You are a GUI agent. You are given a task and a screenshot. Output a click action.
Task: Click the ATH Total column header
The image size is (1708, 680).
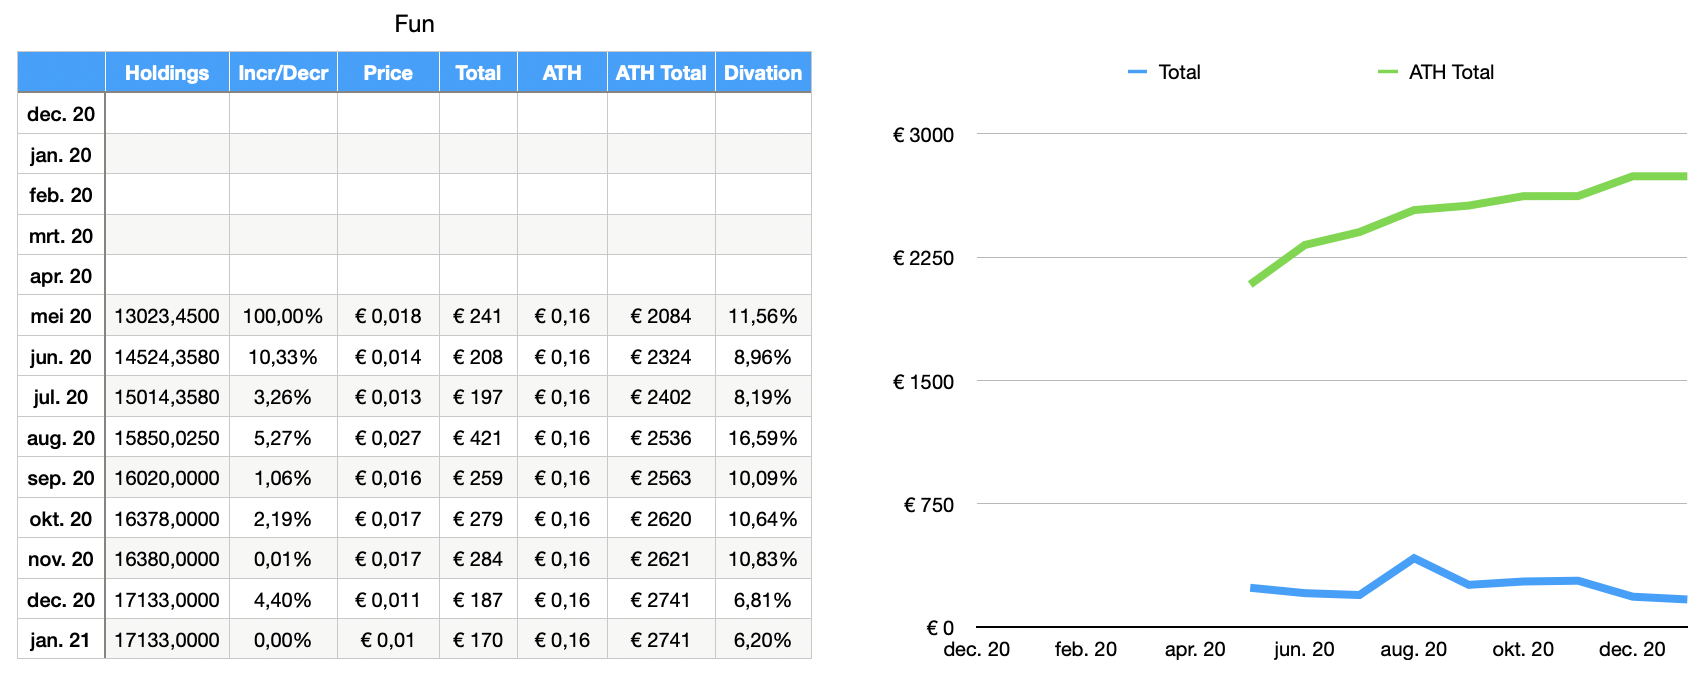tap(661, 73)
